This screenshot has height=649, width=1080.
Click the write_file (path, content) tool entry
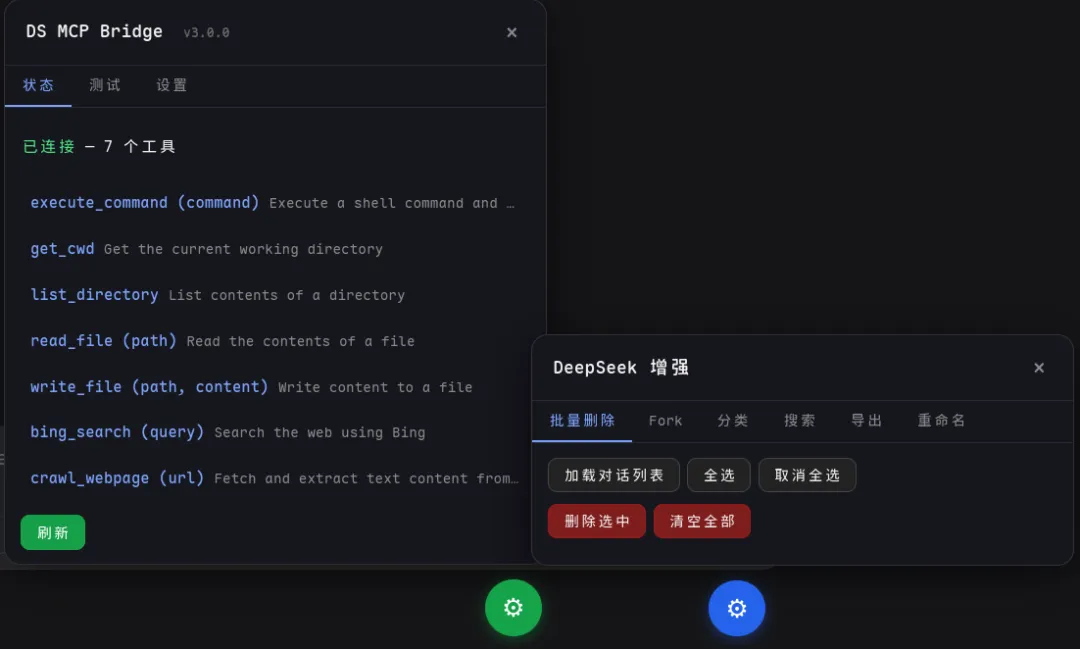[273, 387]
